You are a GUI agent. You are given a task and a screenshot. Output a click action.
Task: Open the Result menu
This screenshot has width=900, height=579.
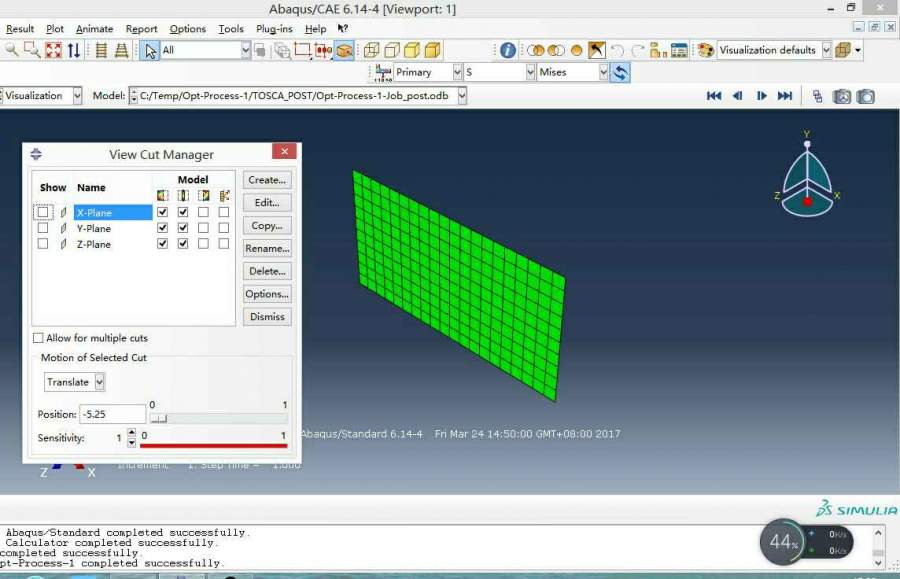(20, 29)
